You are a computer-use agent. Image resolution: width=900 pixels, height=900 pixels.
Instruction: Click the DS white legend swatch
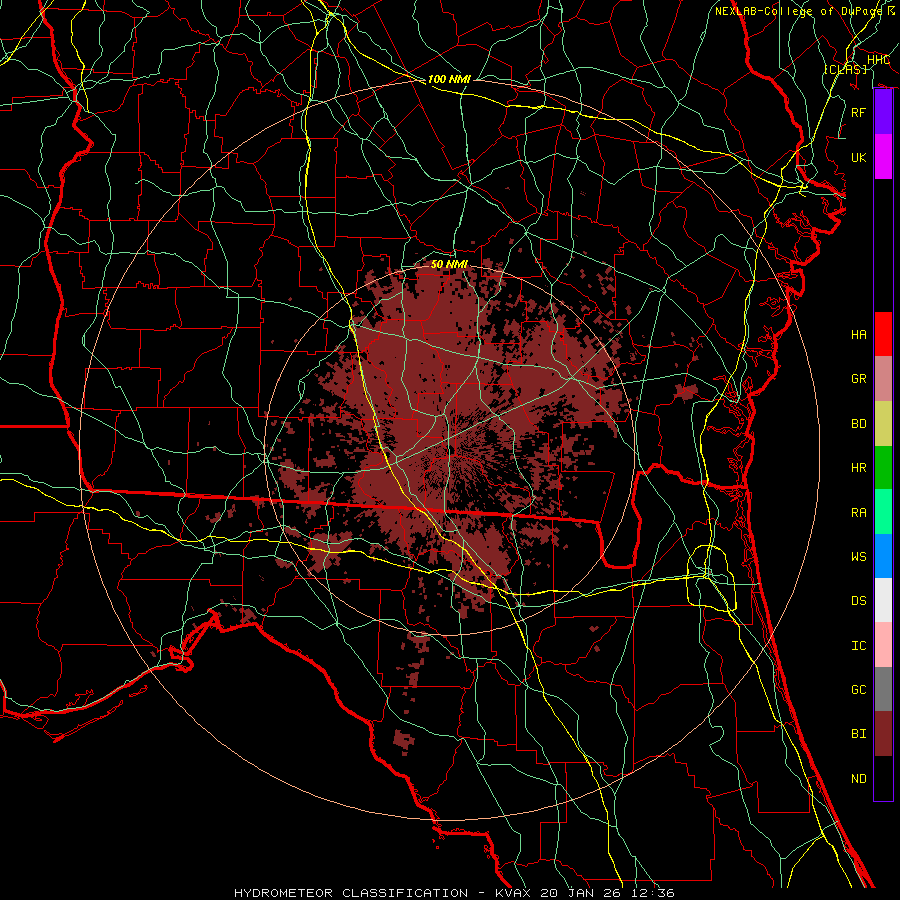click(883, 600)
